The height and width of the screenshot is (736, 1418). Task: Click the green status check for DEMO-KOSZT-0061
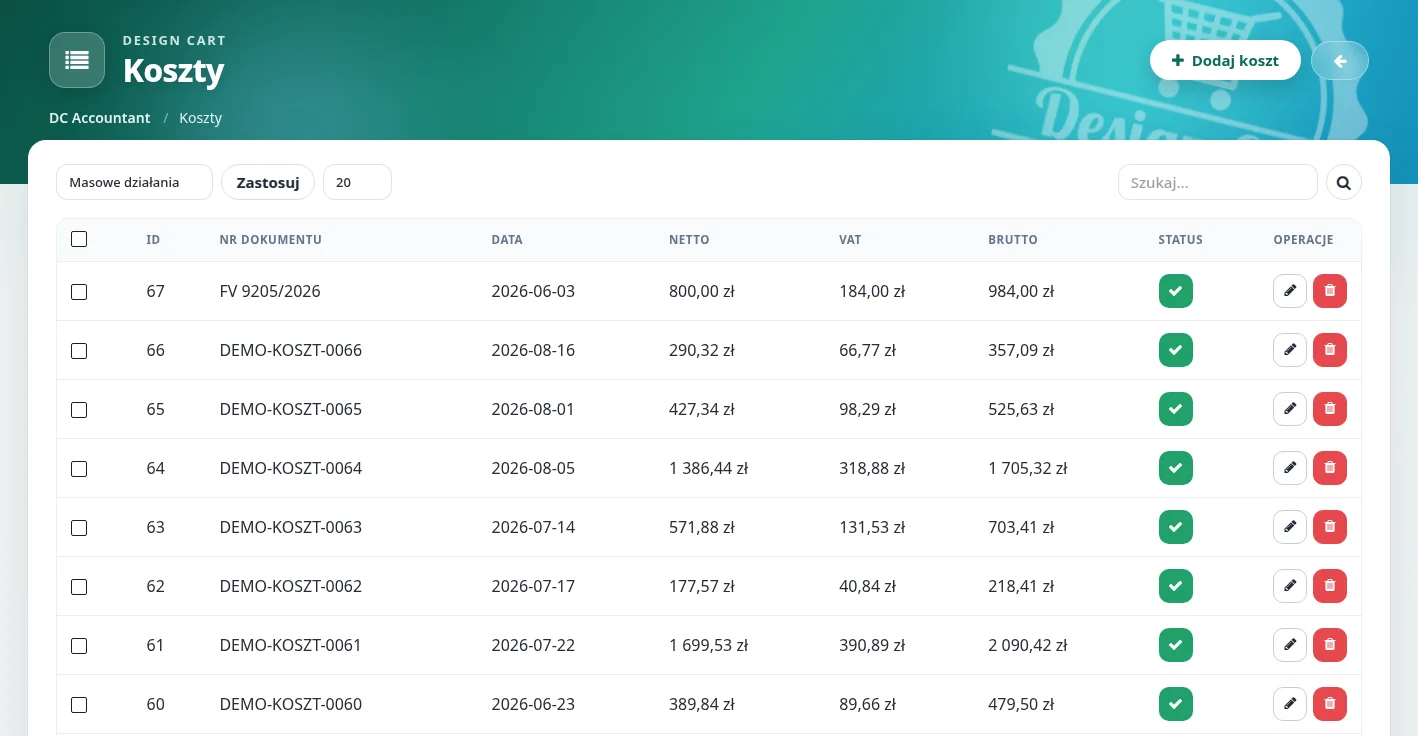point(1176,645)
